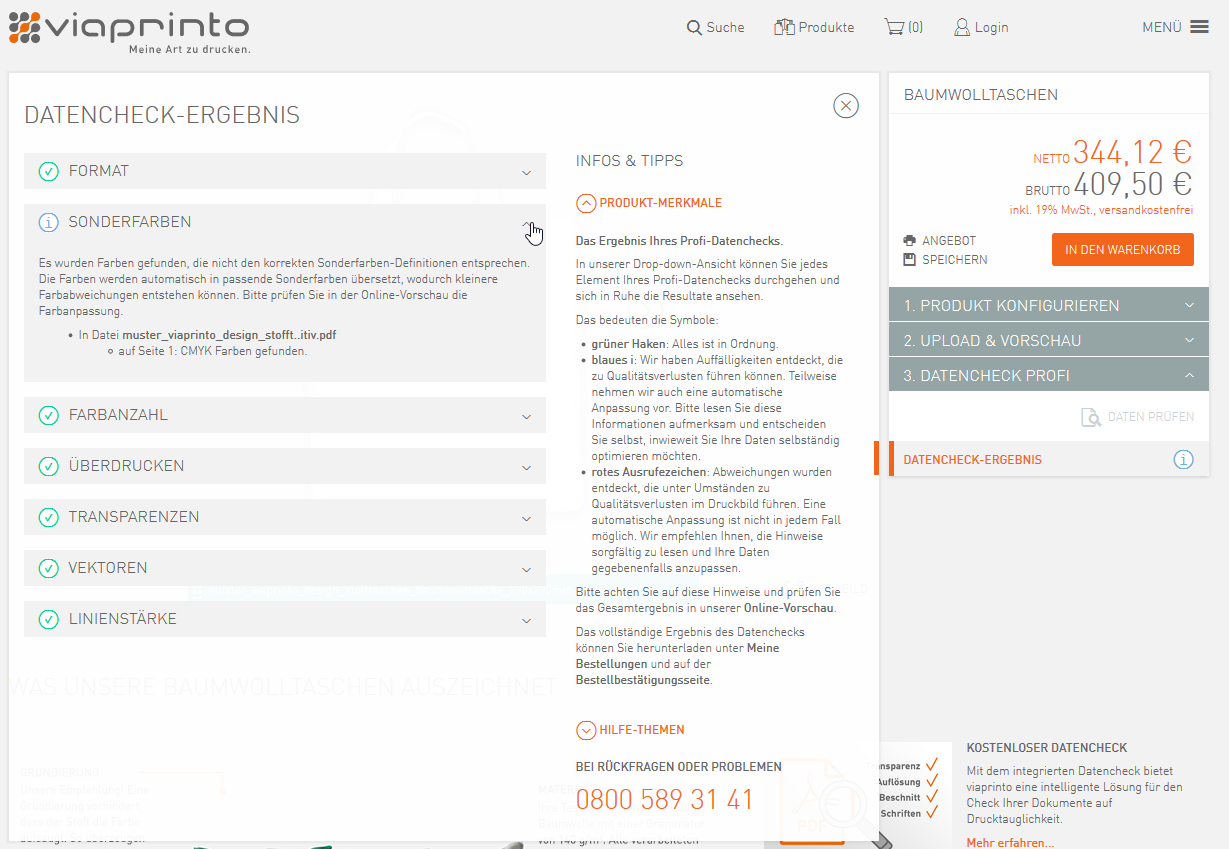The height and width of the screenshot is (849, 1229).
Task: Click 'auf Seite 1: CMYK Farben gefunden.' line
Action: 213,352
